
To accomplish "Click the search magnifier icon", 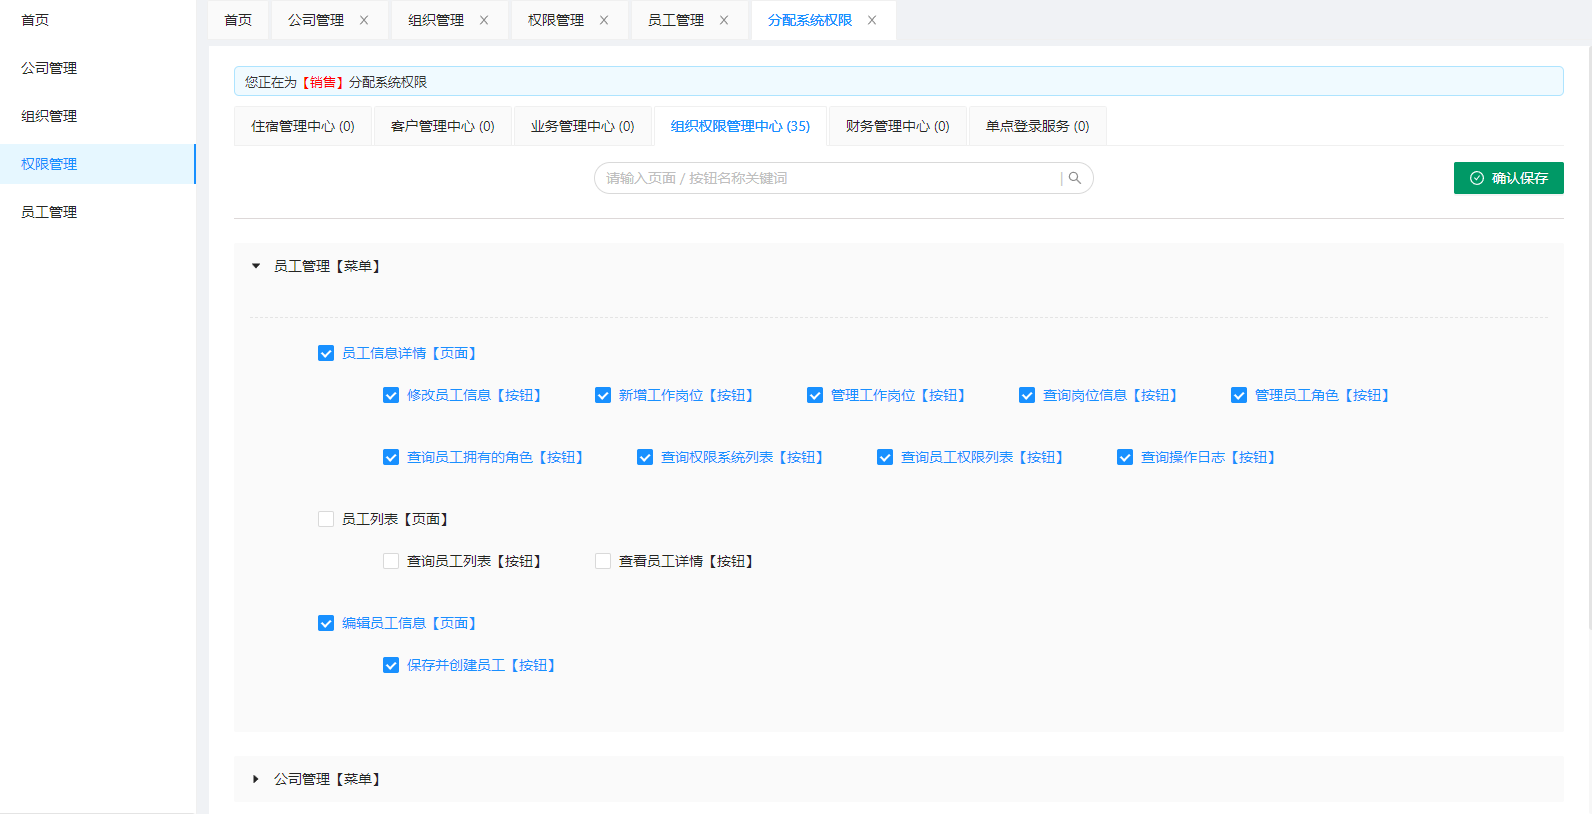I will tap(1075, 178).
